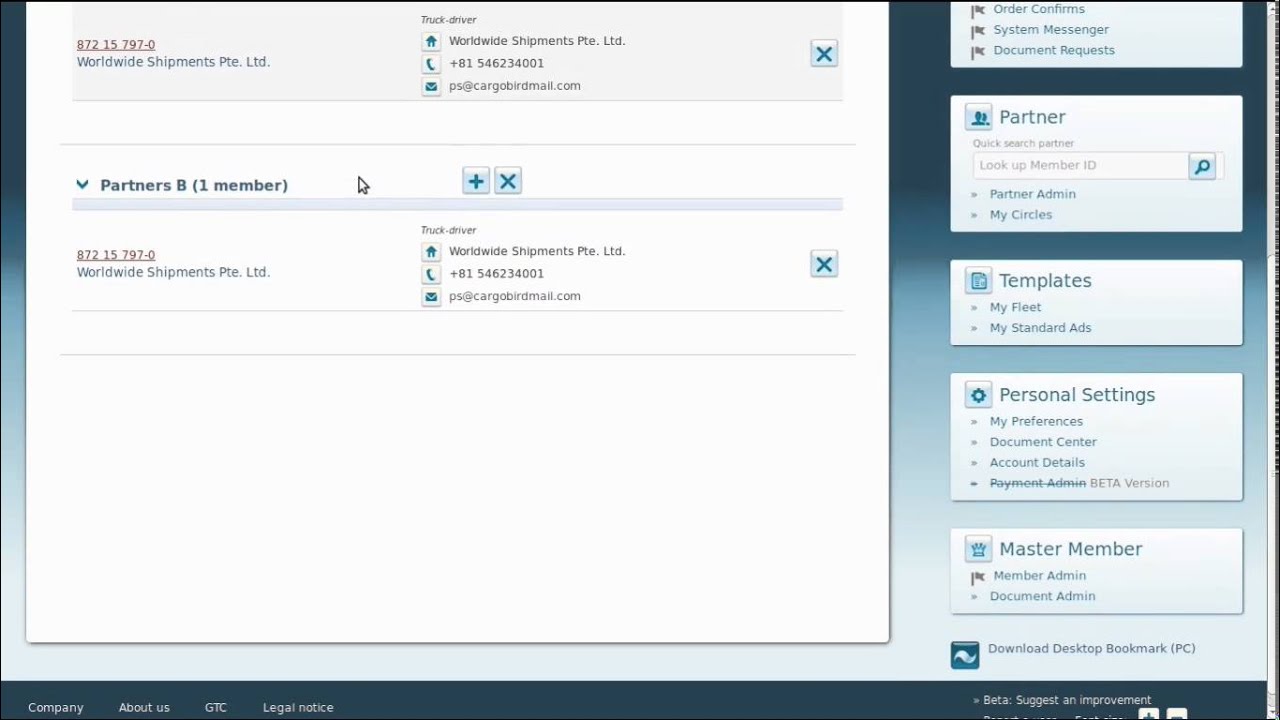Click the envelope icon in the upper partner row

point(431,87)
